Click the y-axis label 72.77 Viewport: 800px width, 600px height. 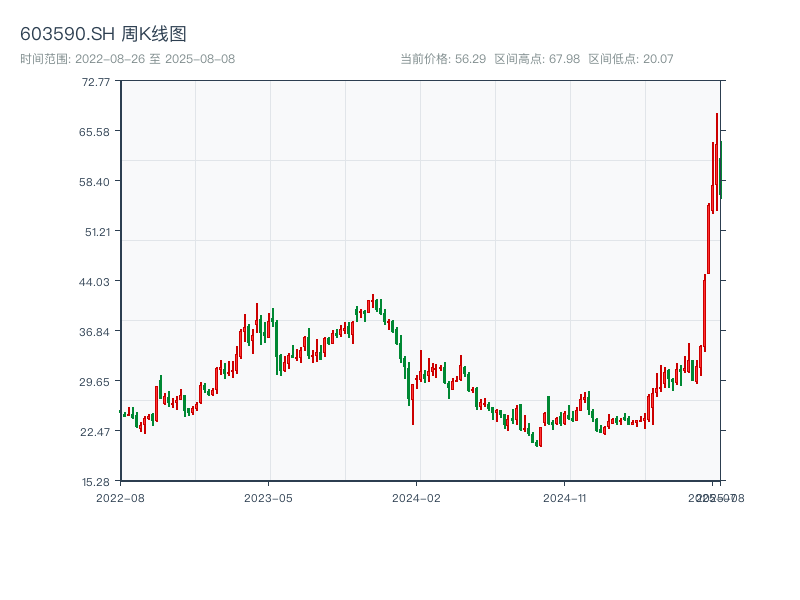click(95, 82)
